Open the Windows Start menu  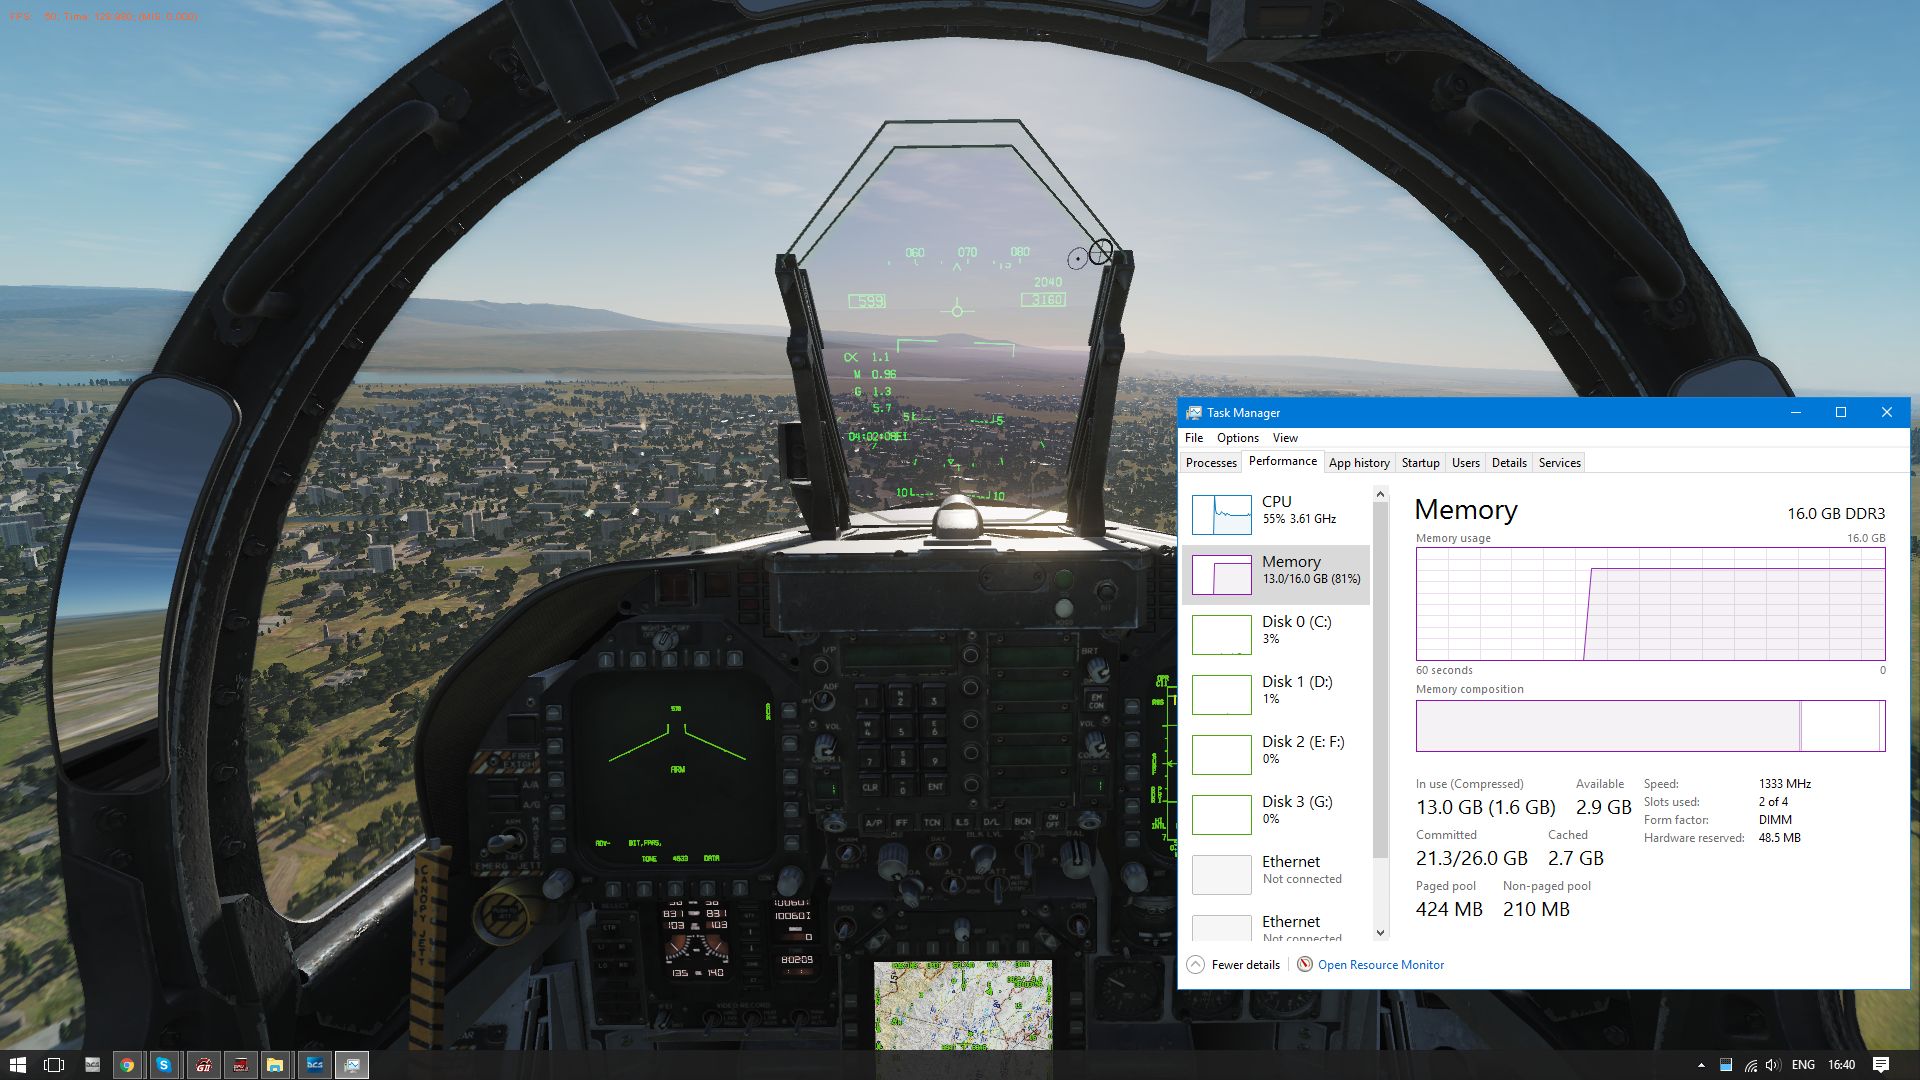[x=17, y=1065]
